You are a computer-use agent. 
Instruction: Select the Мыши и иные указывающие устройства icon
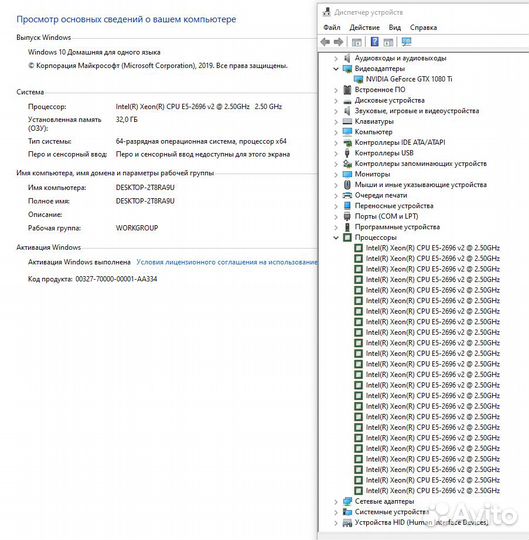pyautogui.click(x=347, y=185)
